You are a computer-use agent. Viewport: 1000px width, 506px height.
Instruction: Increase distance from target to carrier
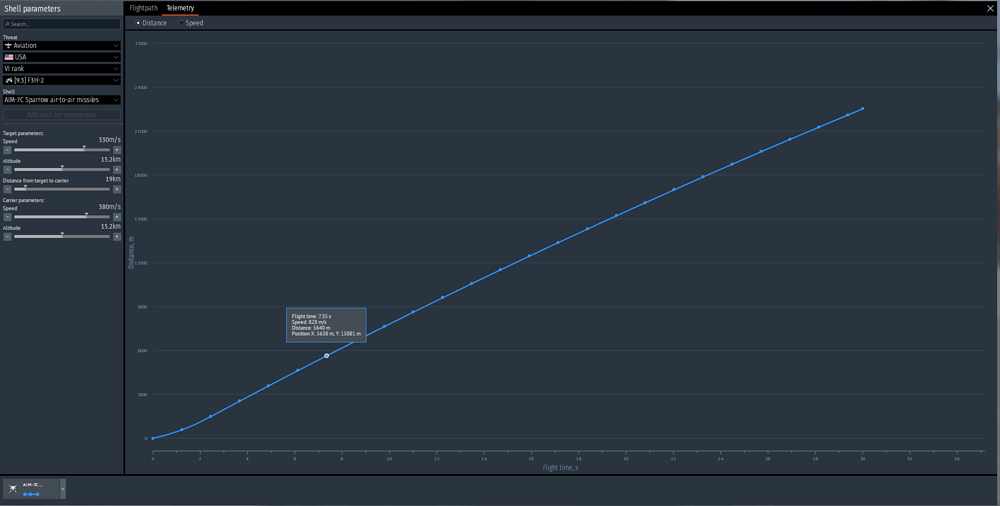(117, 190)
